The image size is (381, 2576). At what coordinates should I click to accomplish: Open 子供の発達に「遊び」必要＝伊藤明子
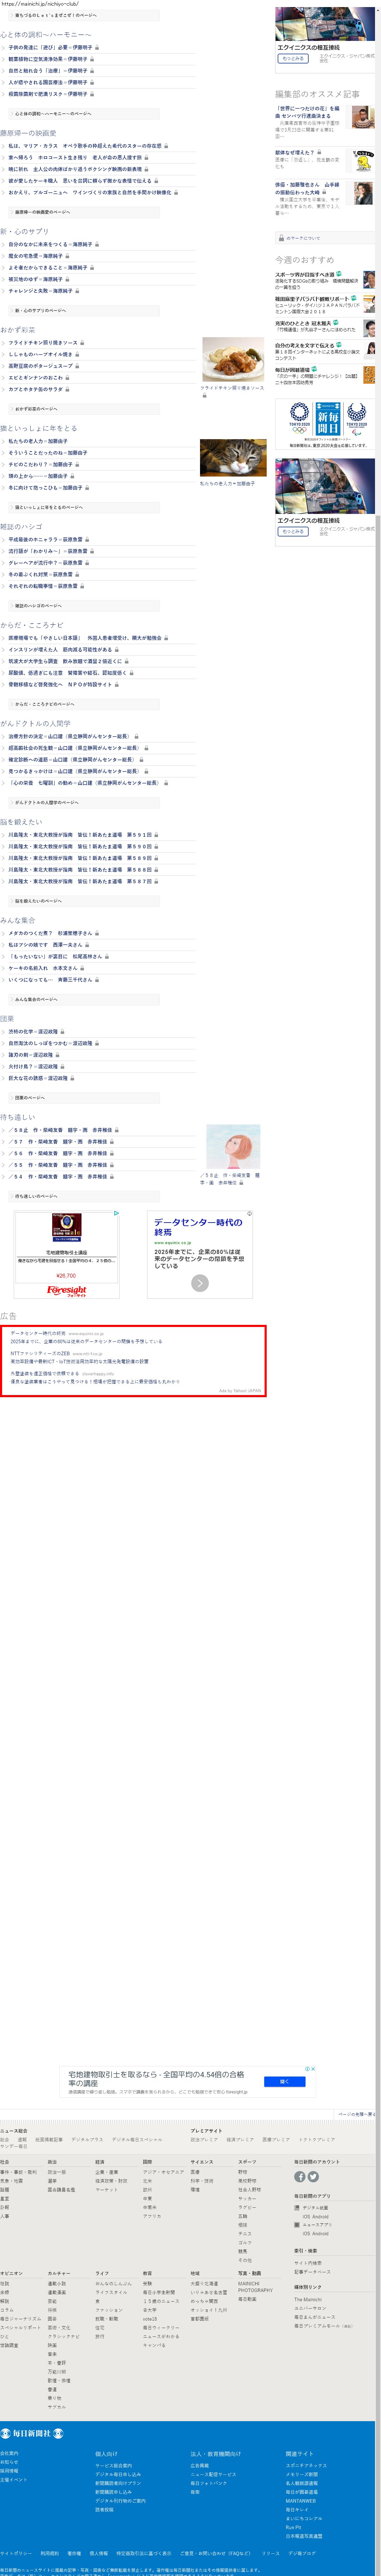[x=50, y=47]
